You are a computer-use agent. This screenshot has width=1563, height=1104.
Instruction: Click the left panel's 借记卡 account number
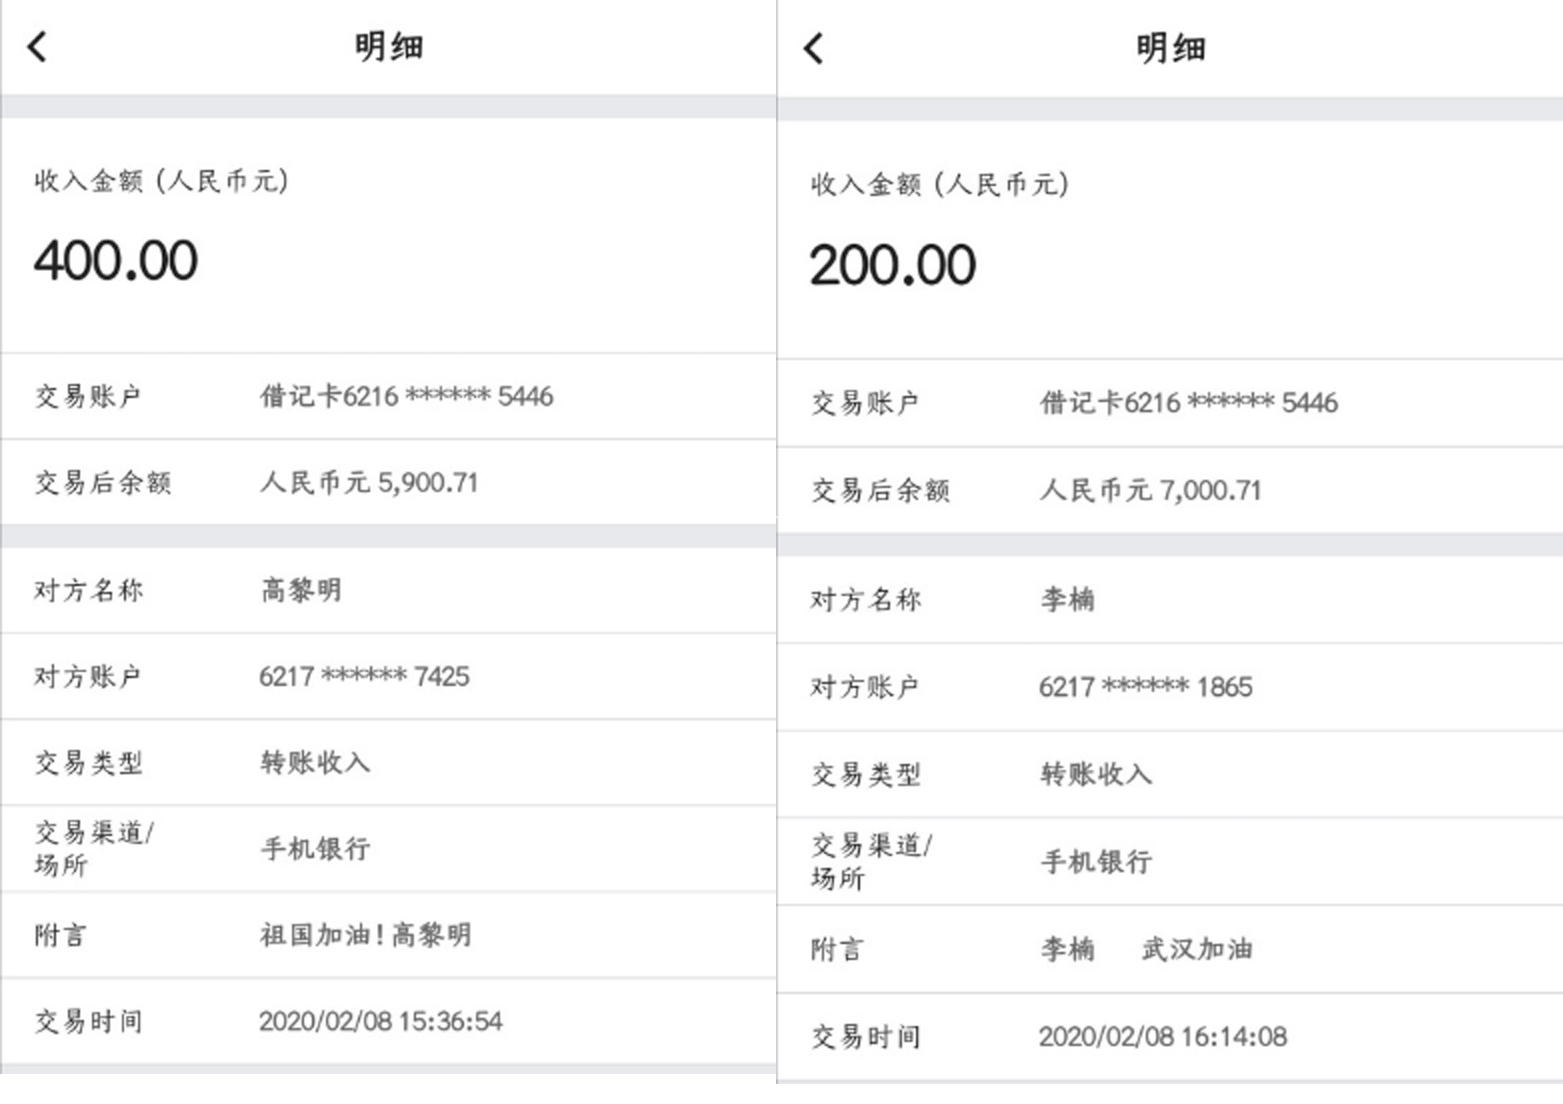(406, 396)
